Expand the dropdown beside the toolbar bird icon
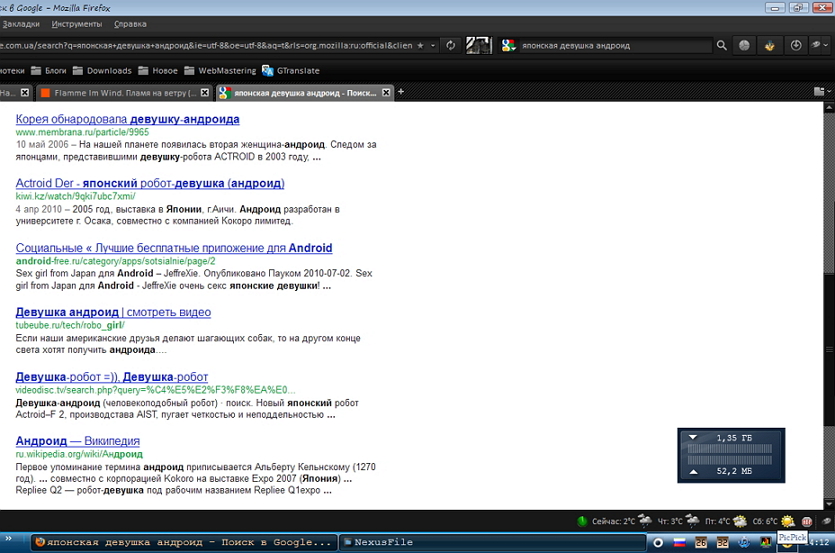Image resolution: width=835 pixels, height=553 pixels. (826, 46)
